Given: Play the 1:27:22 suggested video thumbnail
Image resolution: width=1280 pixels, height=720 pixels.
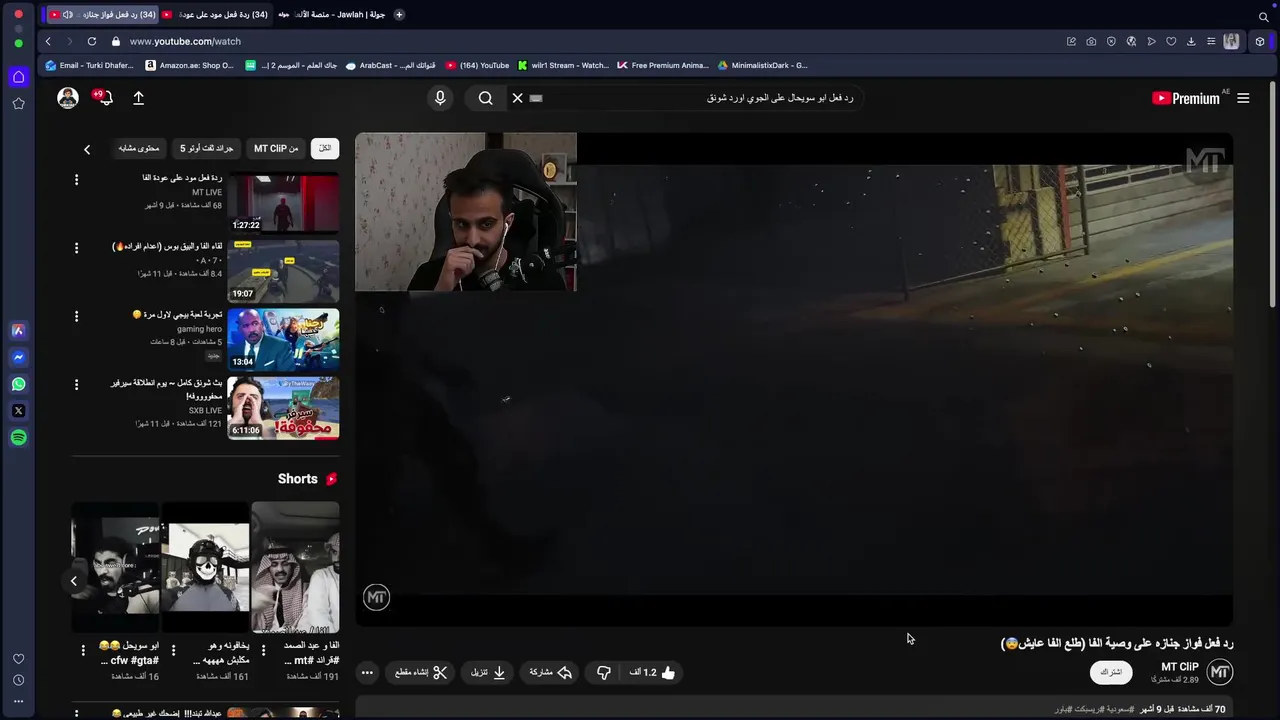Looking at the screenshot, I should click(283, 203).
